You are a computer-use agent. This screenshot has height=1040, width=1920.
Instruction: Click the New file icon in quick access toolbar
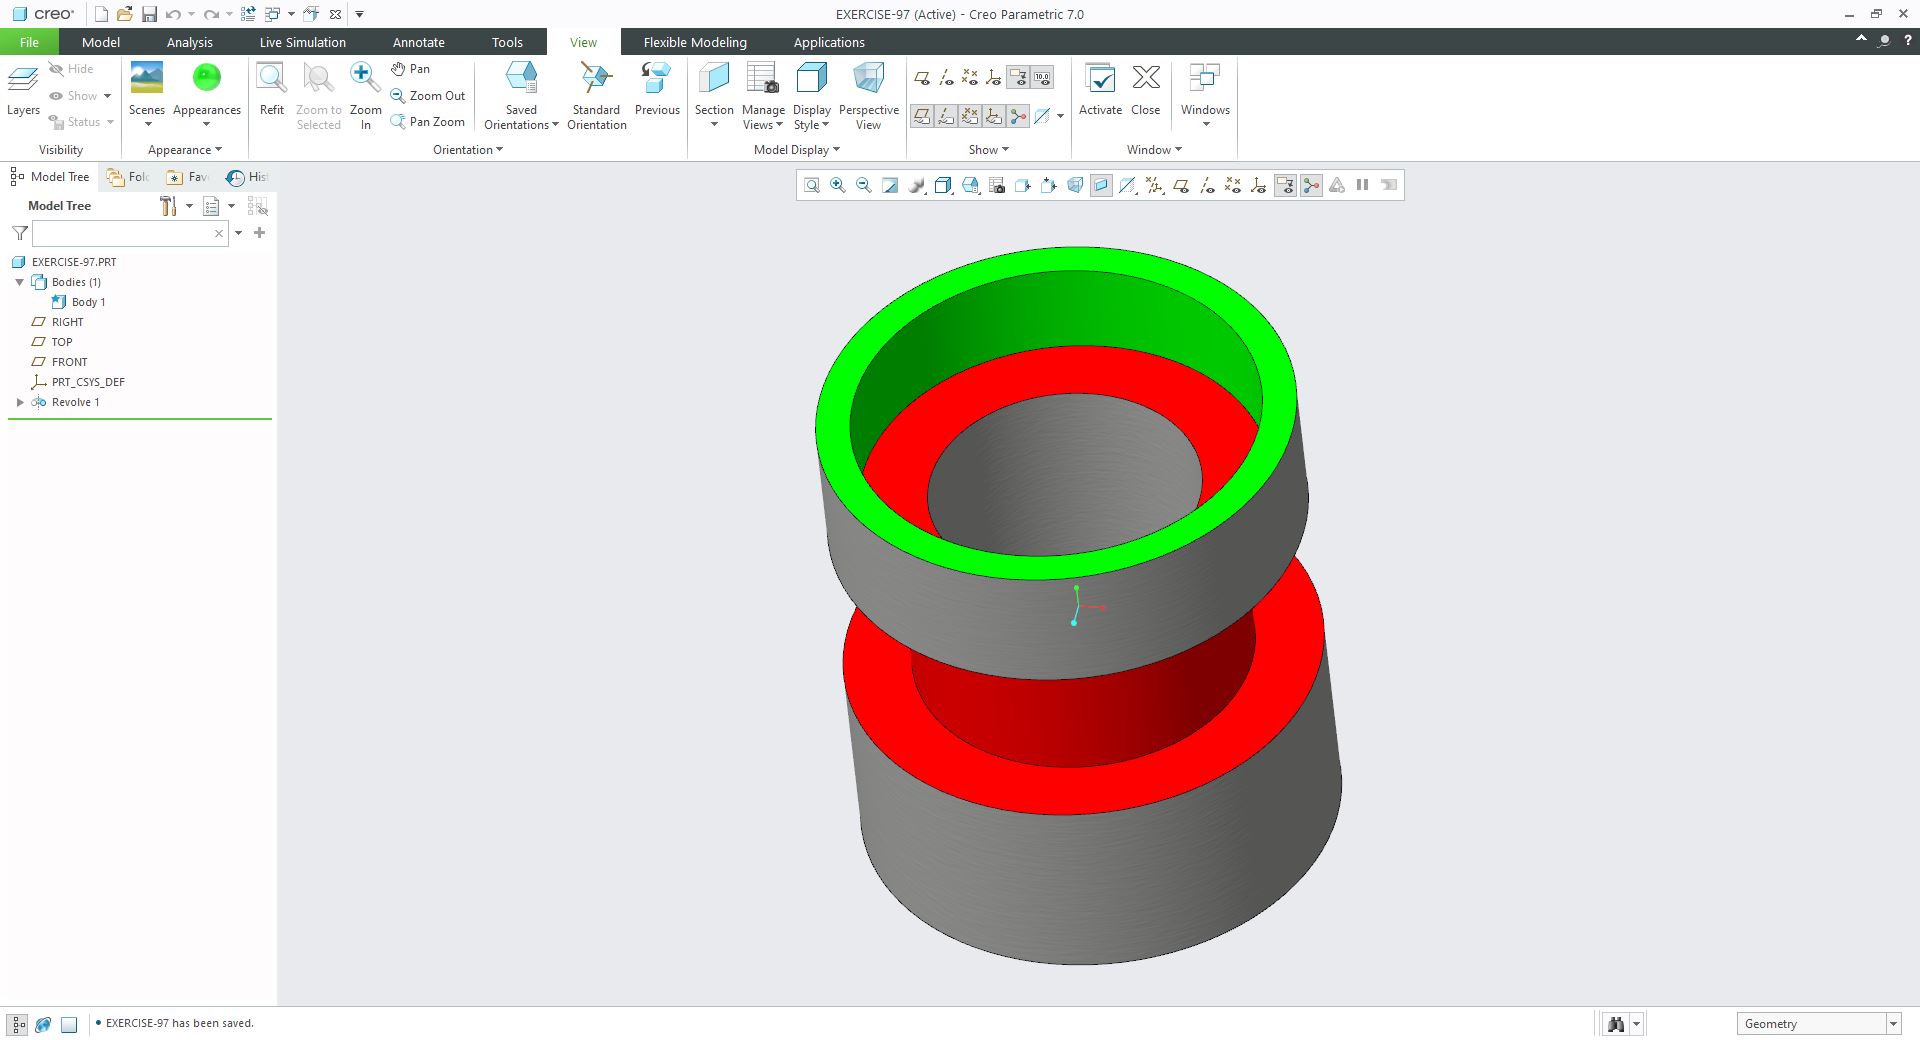pos(101,14)
